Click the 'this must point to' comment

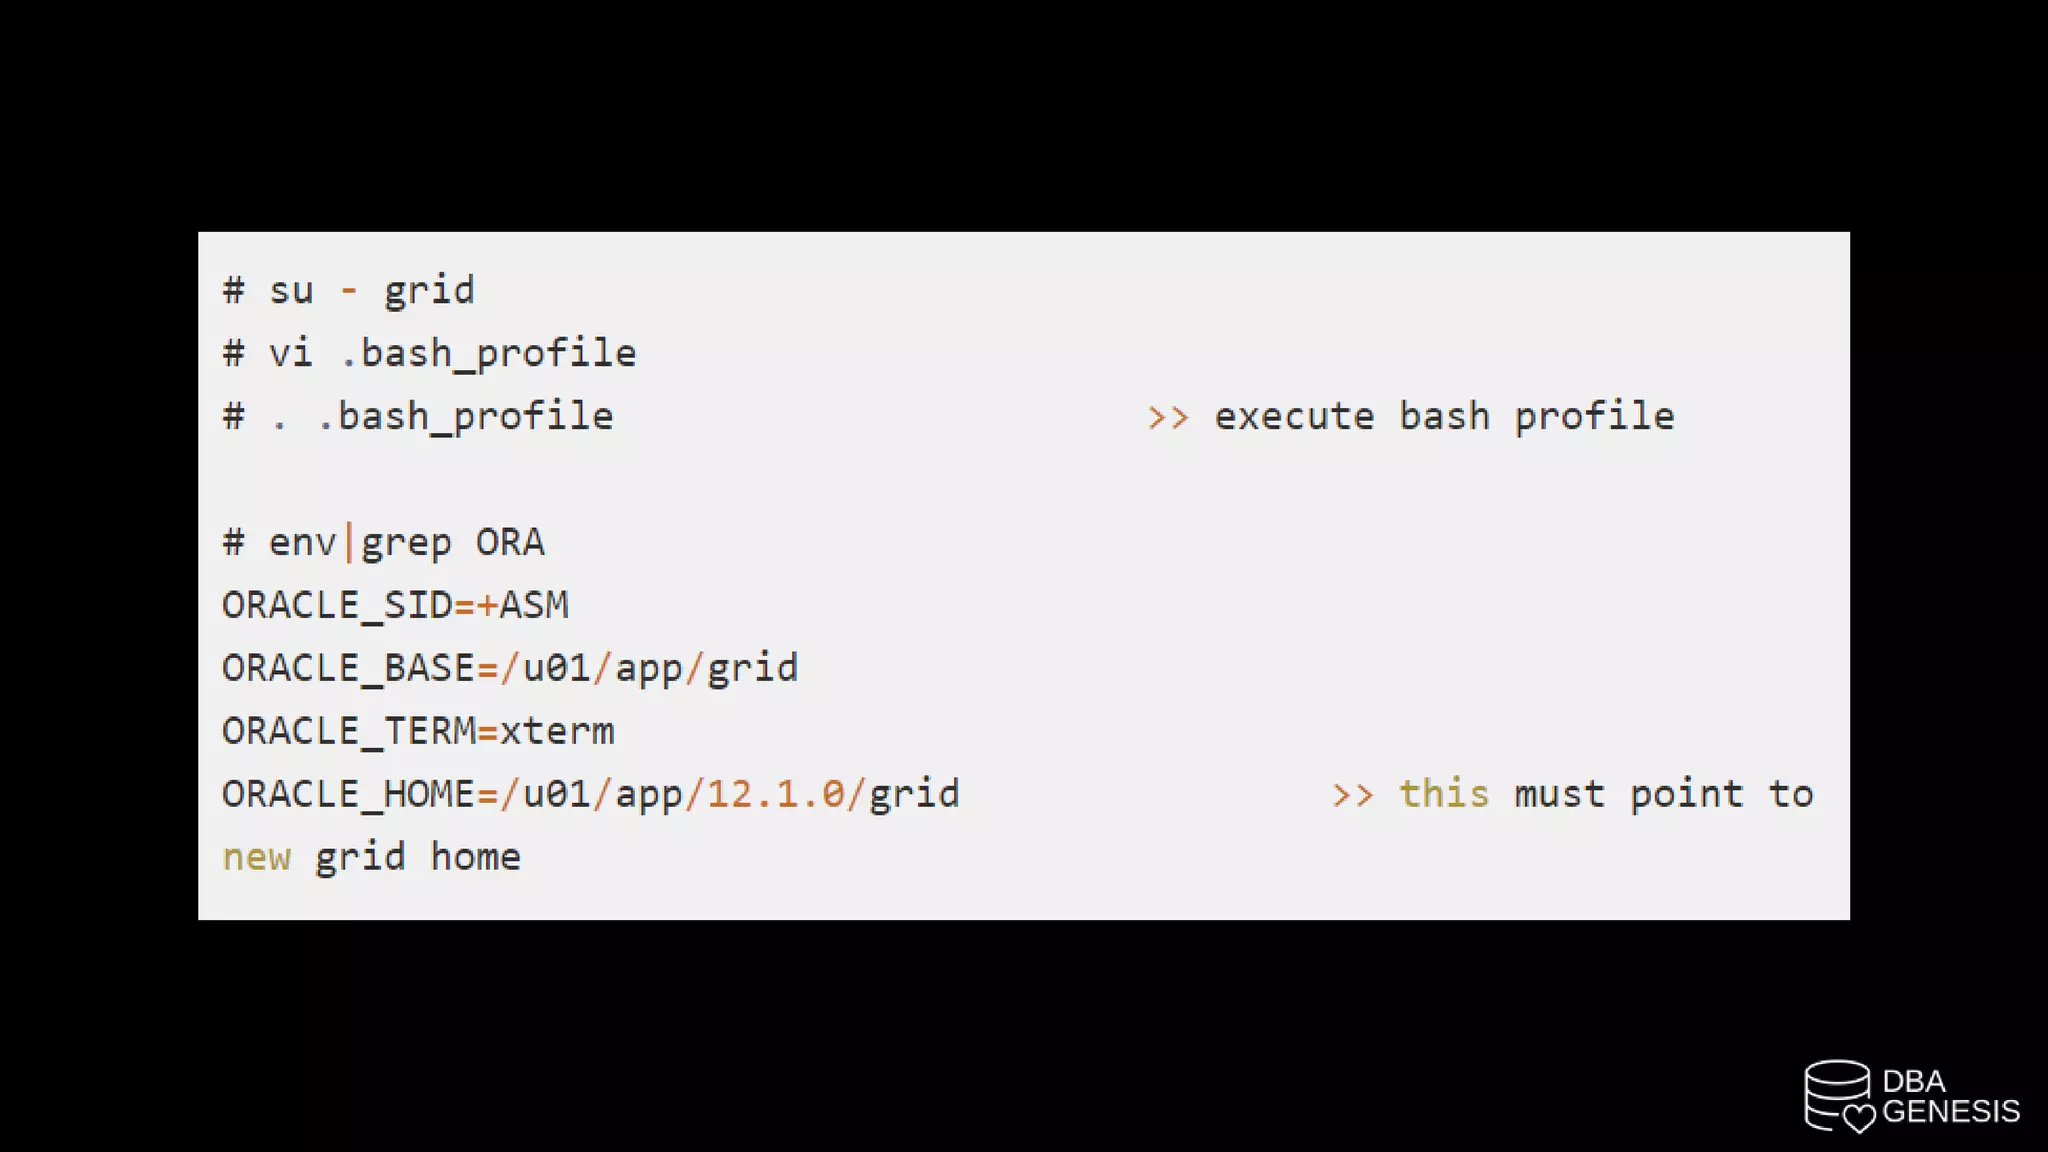click(x=1605, y=794)
